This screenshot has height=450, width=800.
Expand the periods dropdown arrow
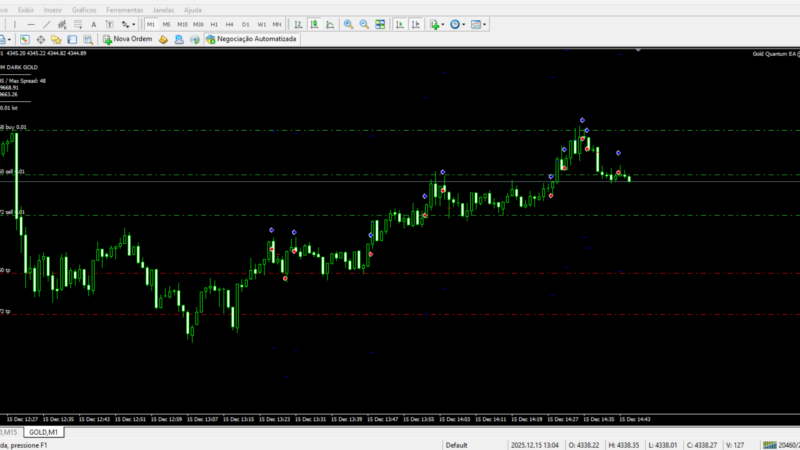click(463, 24)
